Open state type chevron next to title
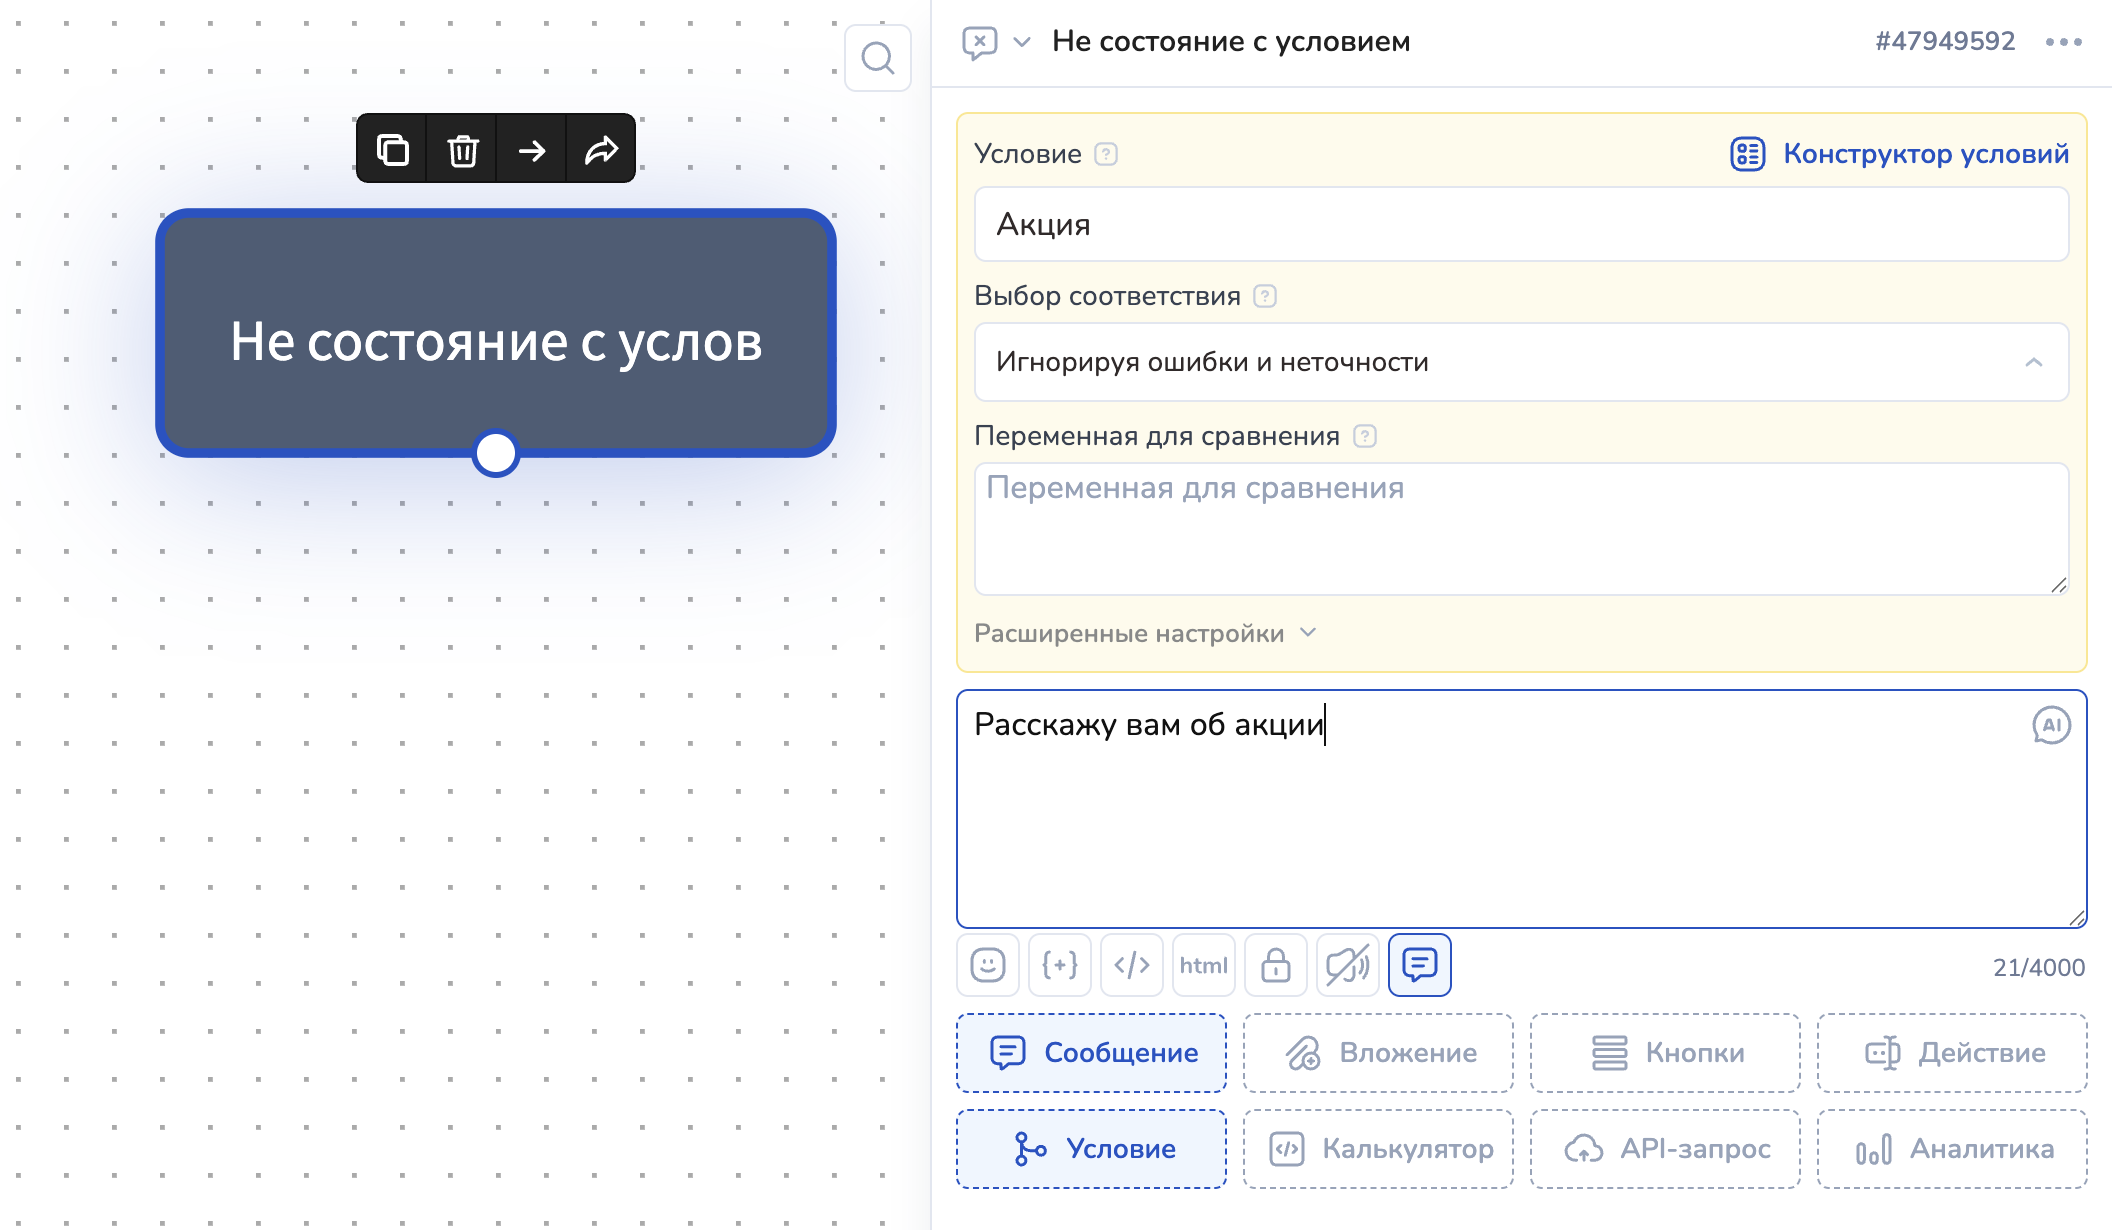 coord(1021,42)
